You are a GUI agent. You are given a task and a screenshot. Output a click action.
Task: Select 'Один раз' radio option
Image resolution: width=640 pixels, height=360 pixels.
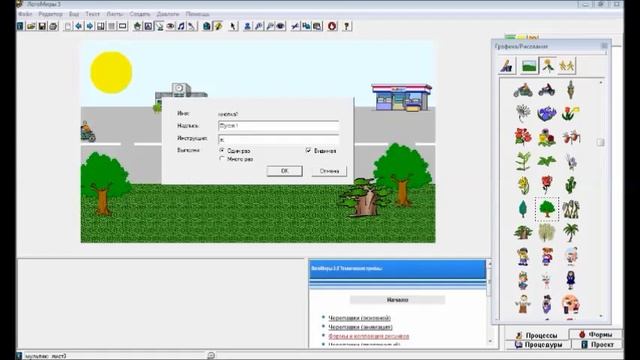point(222,151)
